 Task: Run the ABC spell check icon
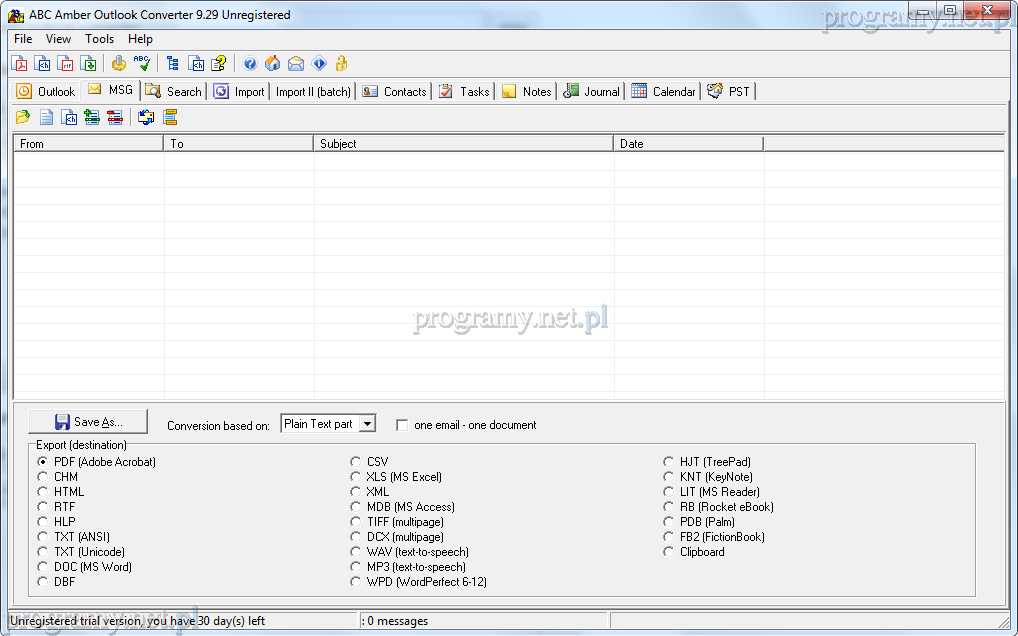[141, 64]
